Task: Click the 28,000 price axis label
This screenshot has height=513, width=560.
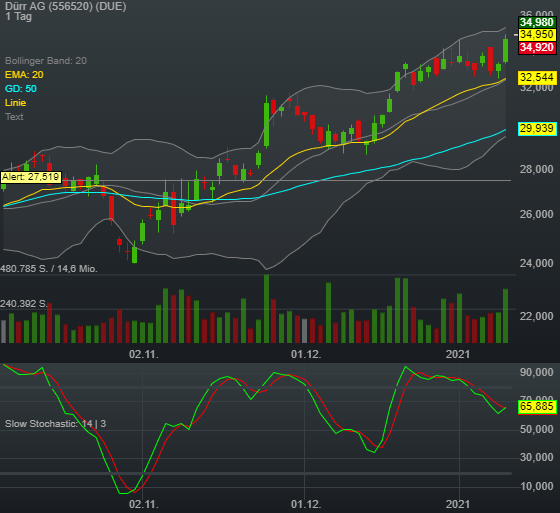Action: click(537, 169)
